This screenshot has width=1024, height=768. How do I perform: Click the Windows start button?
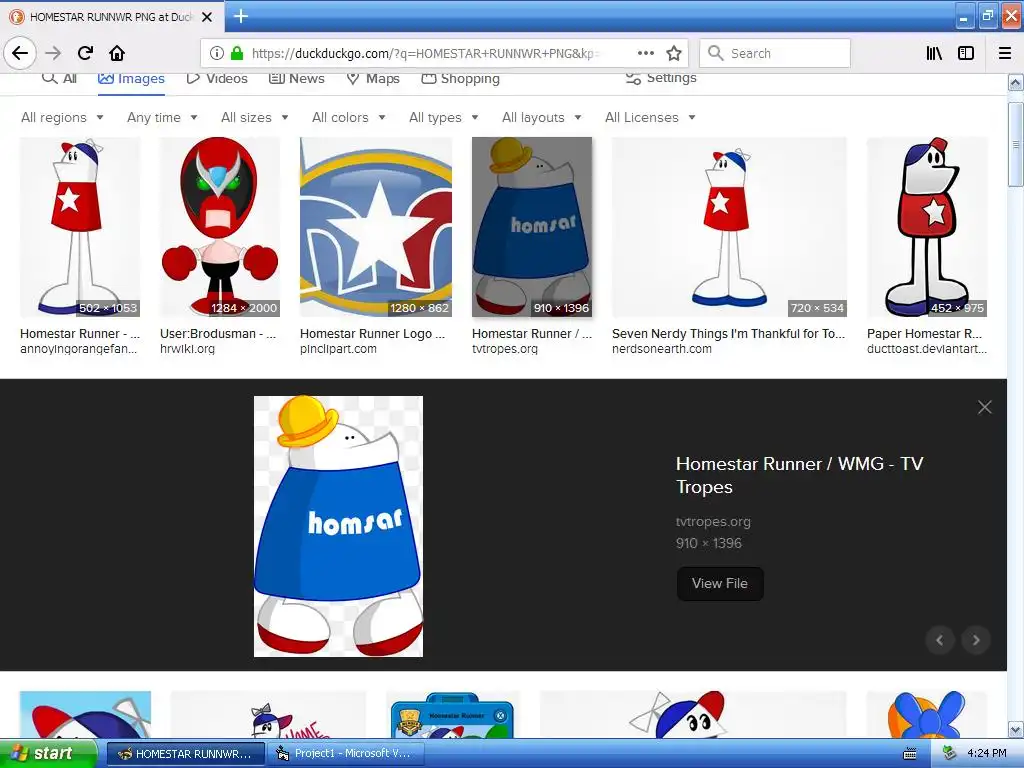(48, 753)
